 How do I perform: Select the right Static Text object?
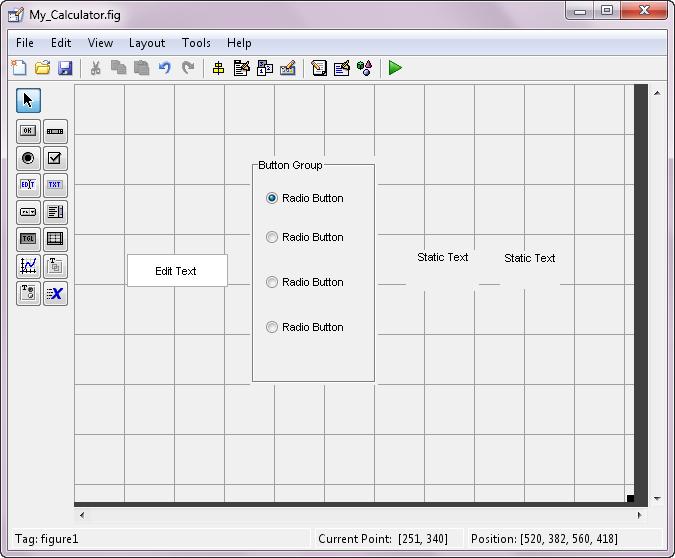pyautogui.click(x=529, y=258)
